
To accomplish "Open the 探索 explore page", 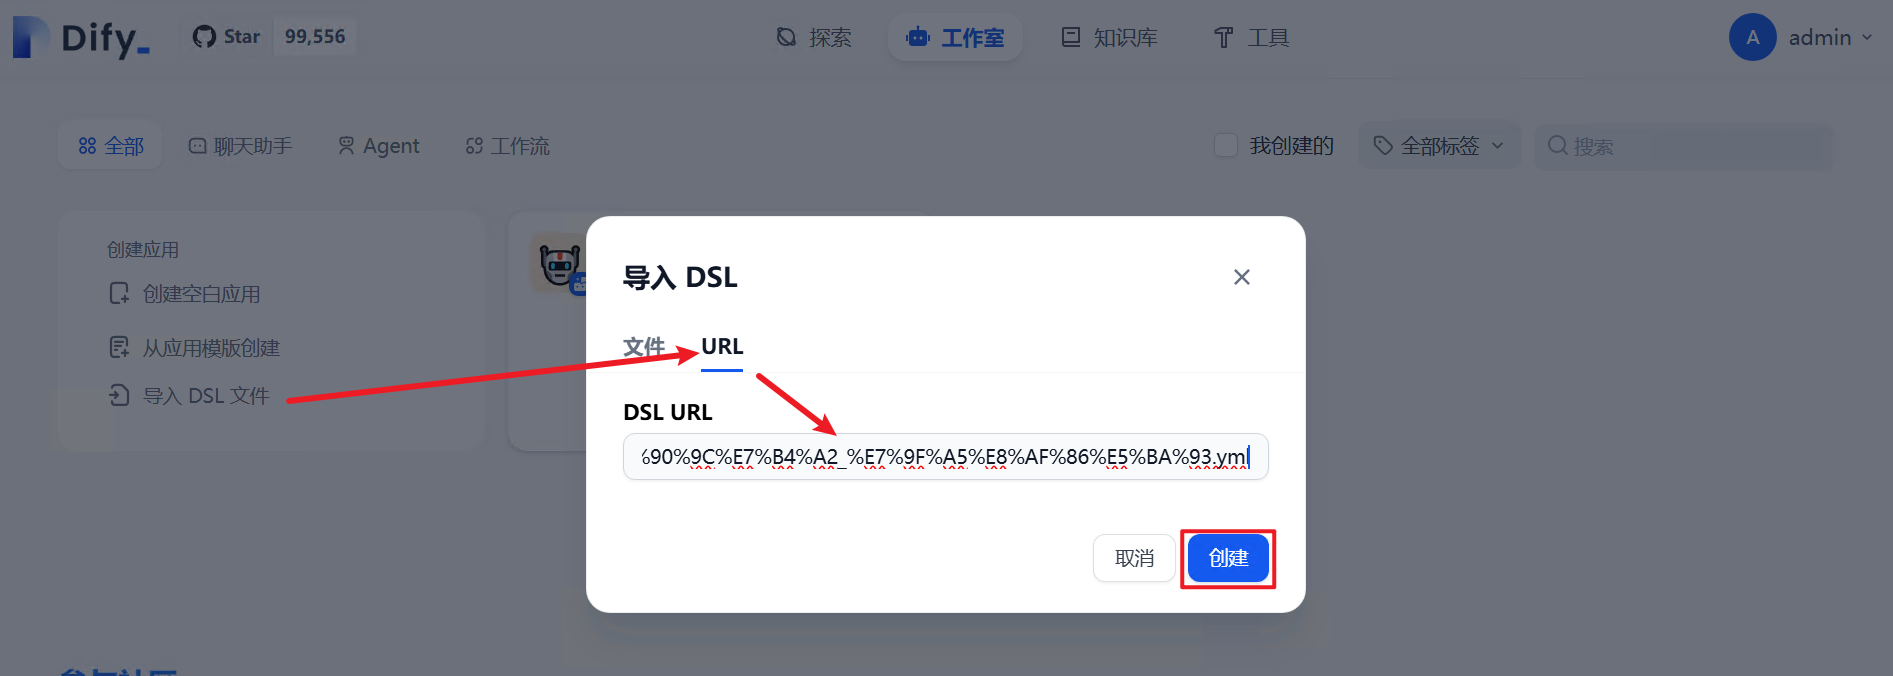I will pos(814,38).
